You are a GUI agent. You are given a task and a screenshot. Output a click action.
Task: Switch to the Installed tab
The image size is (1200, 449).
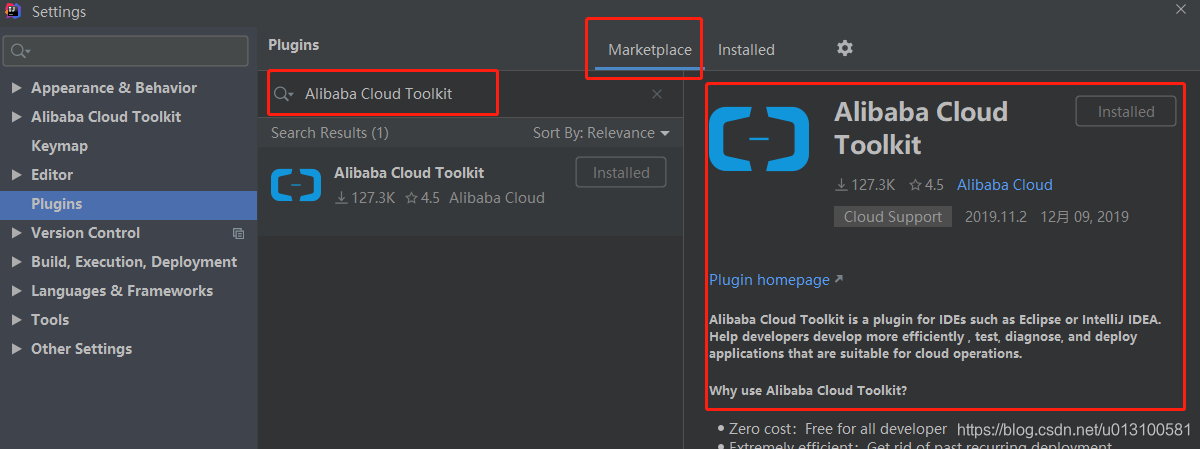pos(746,50)
